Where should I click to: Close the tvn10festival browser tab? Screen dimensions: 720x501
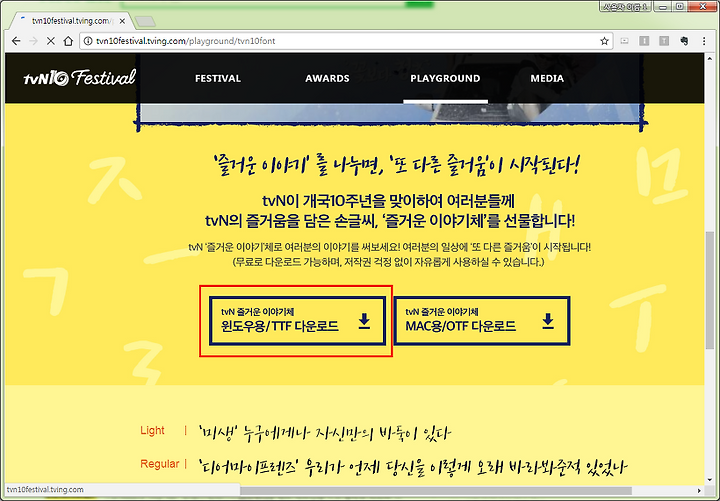(122, 21)
